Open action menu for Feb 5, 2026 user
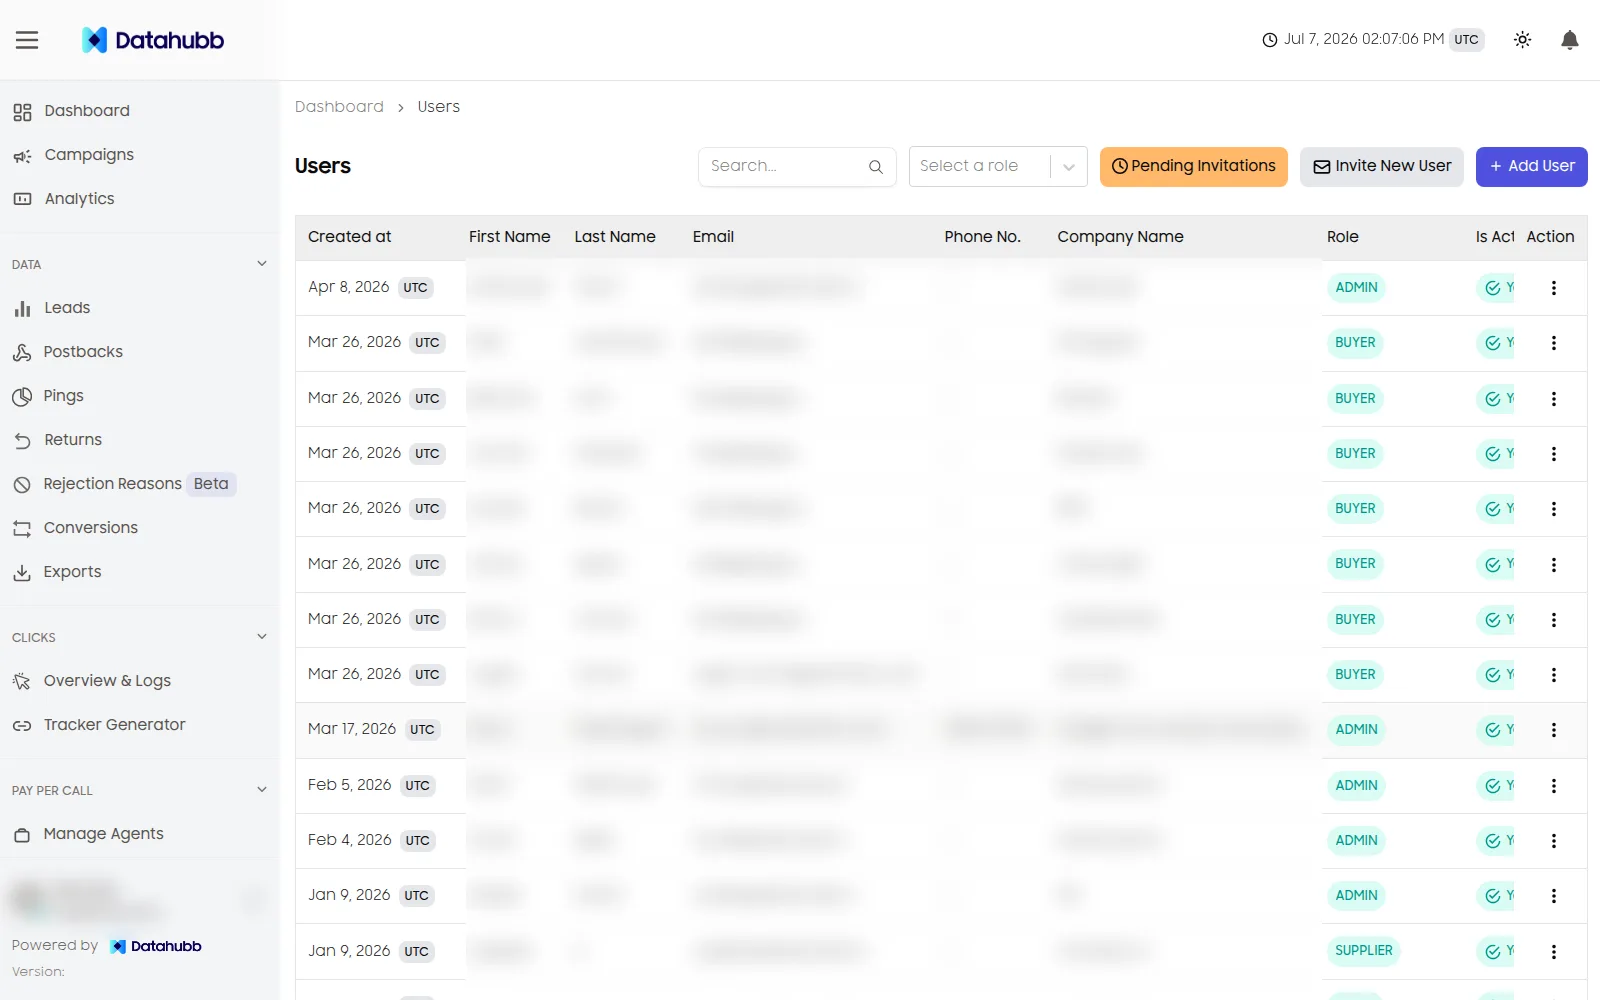 (x=1553, y=786)
